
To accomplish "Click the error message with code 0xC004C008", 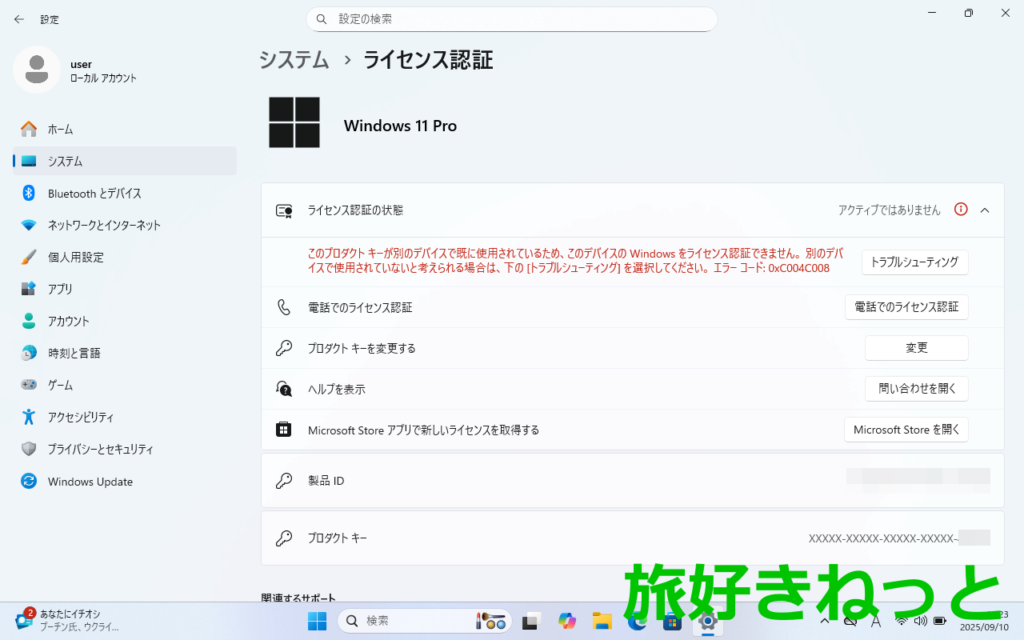I will [575, 261].
